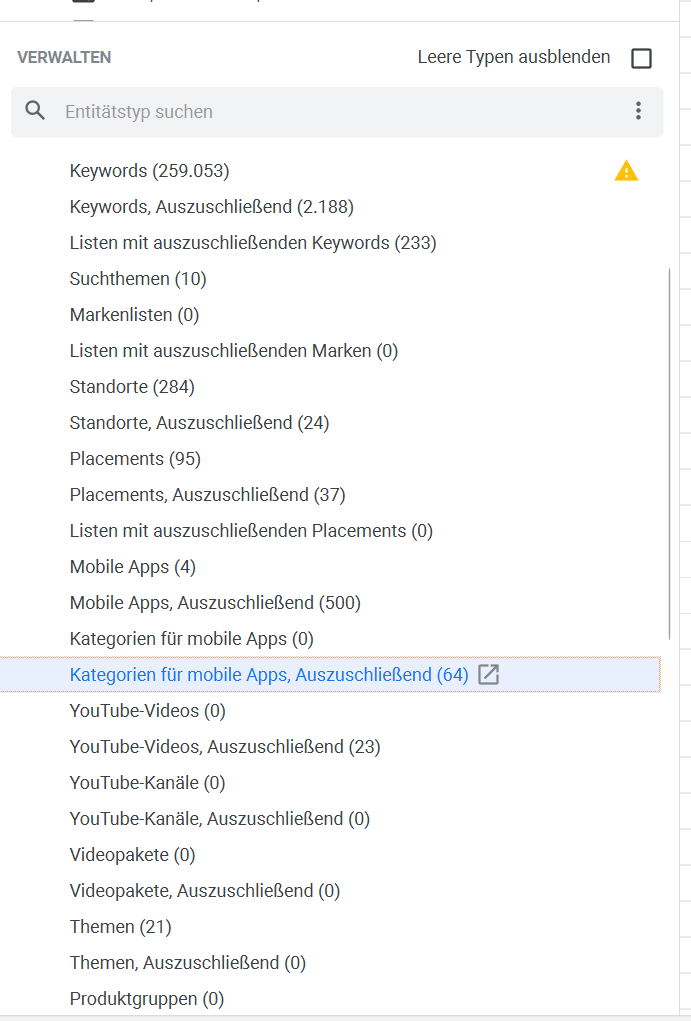
Task: Focus the Entitätstyp suchen search field
Action: [x=337, y=112]
